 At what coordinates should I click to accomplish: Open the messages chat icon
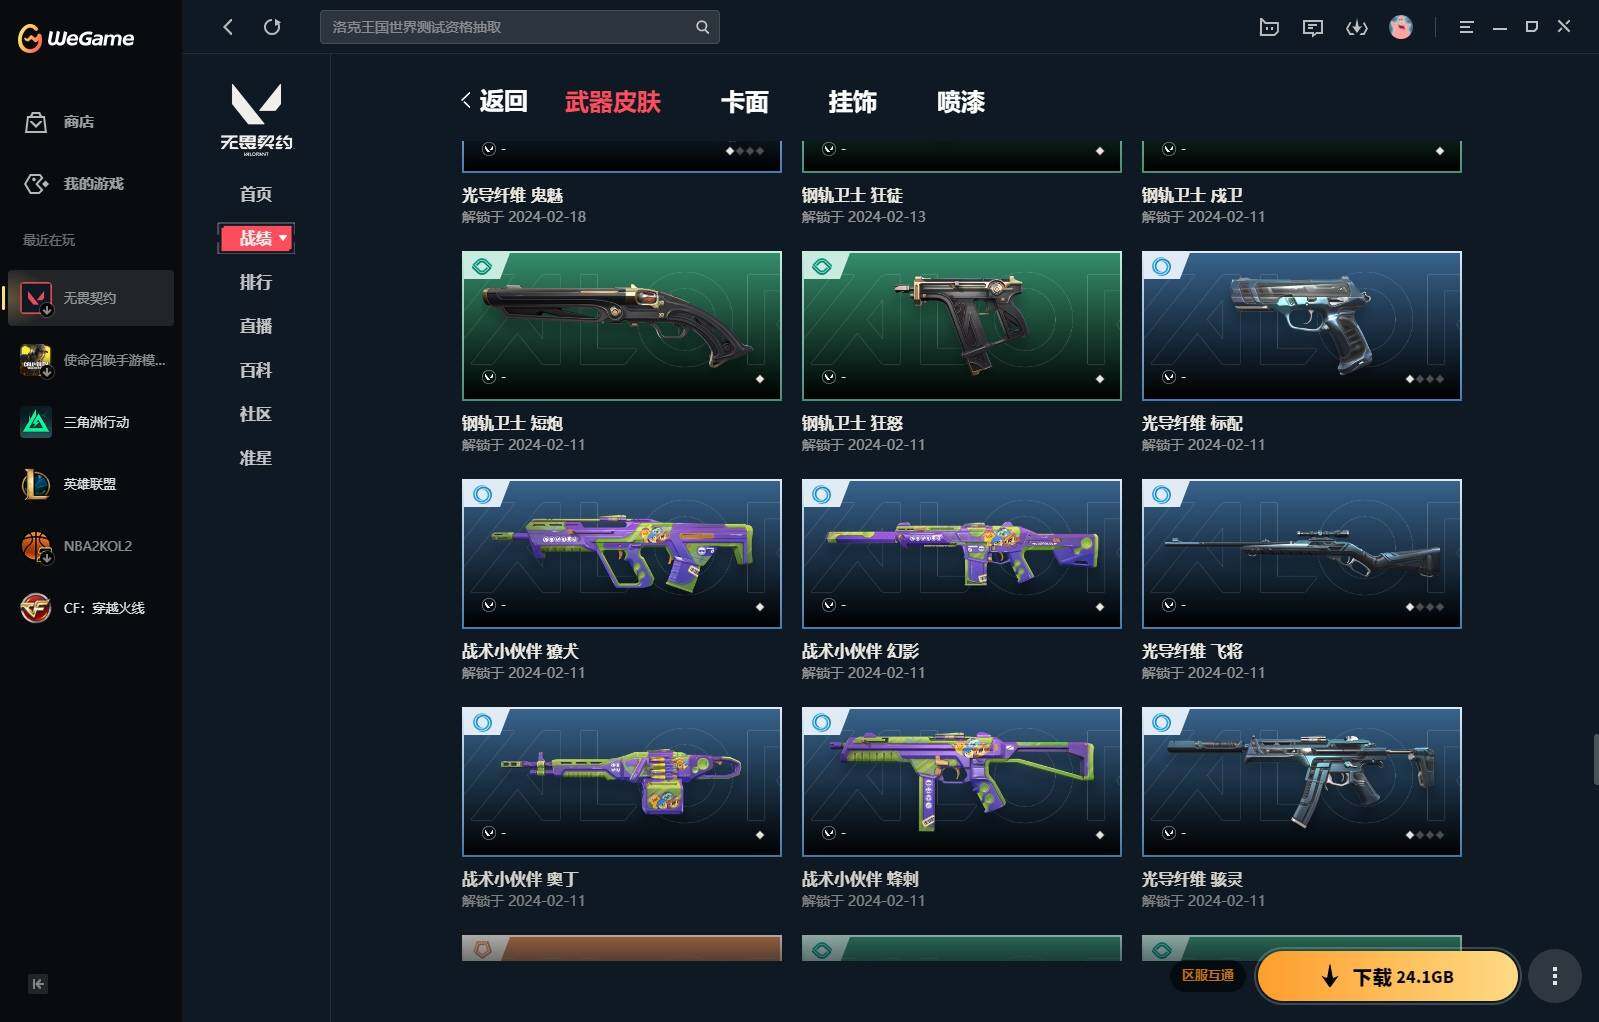tap(1313, 27)
